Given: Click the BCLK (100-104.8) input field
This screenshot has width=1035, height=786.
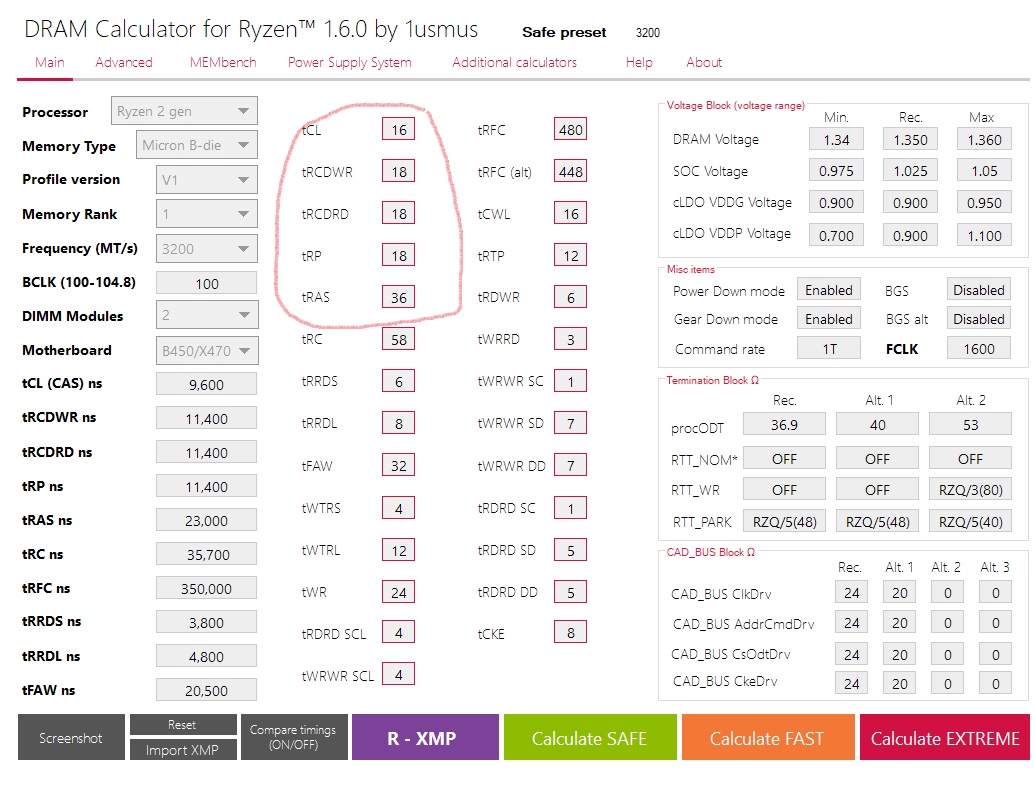Looking at the screenshot, I should coord(207,283).
